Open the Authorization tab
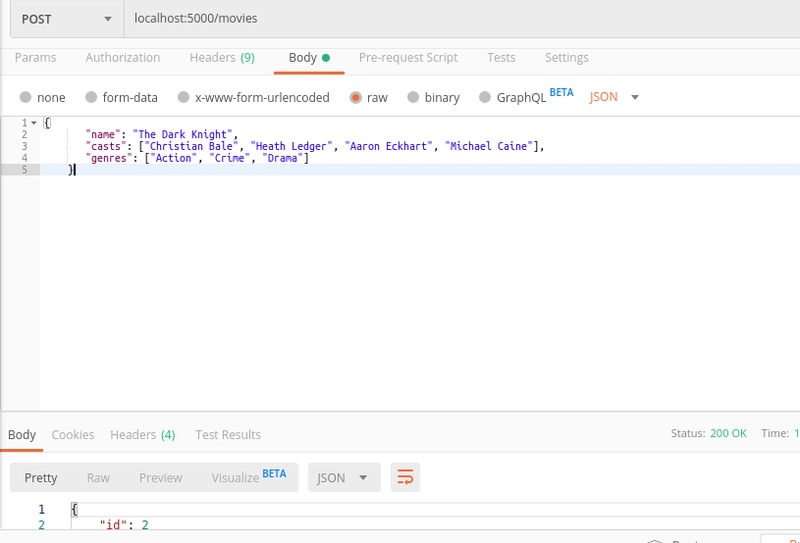 (x=122, y=58)
